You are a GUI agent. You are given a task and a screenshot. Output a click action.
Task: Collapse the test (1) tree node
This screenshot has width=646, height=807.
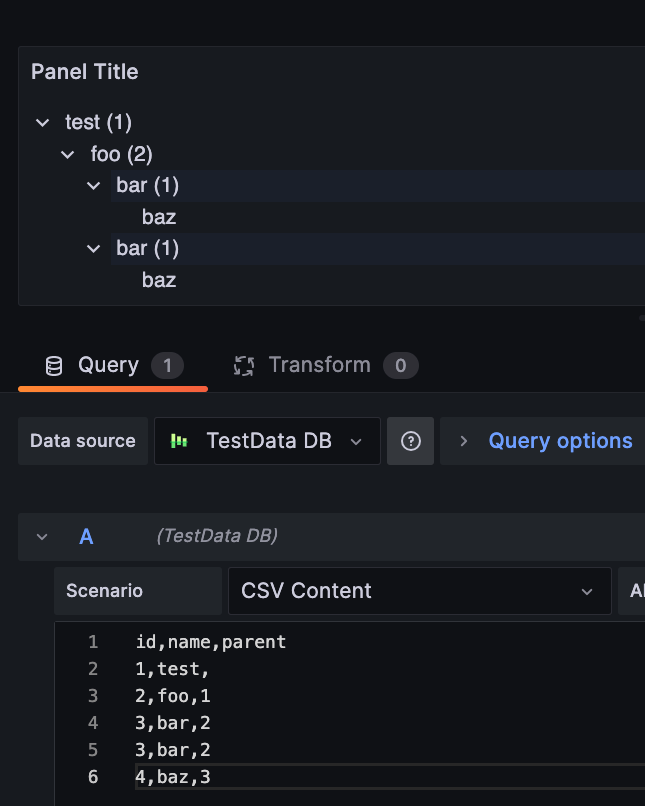point(42,122)
